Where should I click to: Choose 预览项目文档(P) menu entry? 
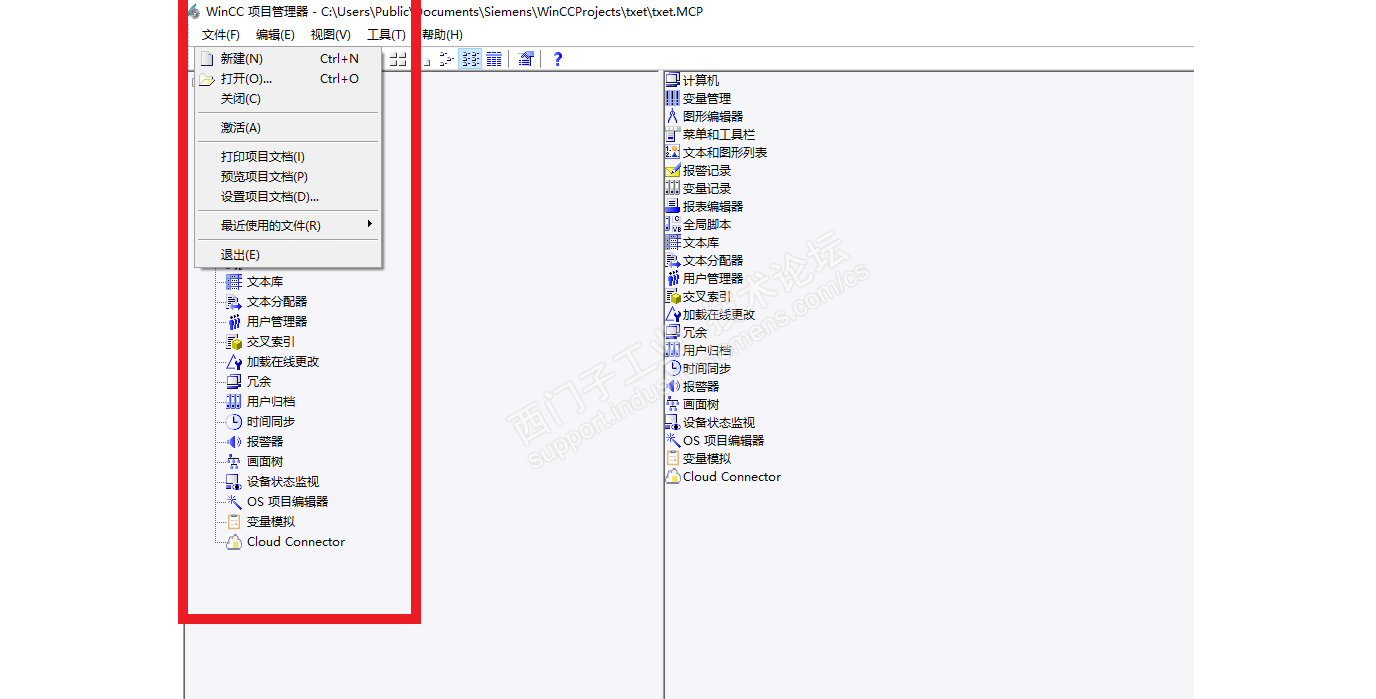pyautogui.click(x=288, y=177)
